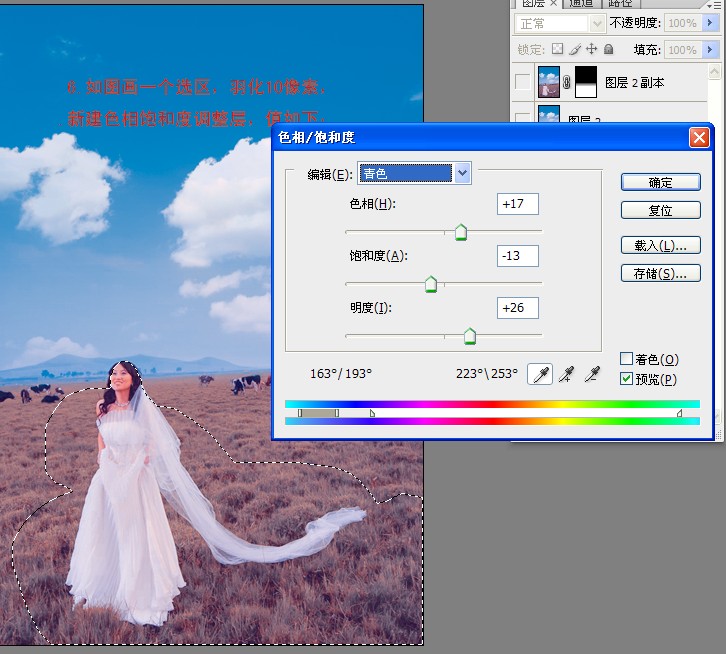Enable the 着色 colorize checkbox
The image size is (726, 654).
pos(626,358)
